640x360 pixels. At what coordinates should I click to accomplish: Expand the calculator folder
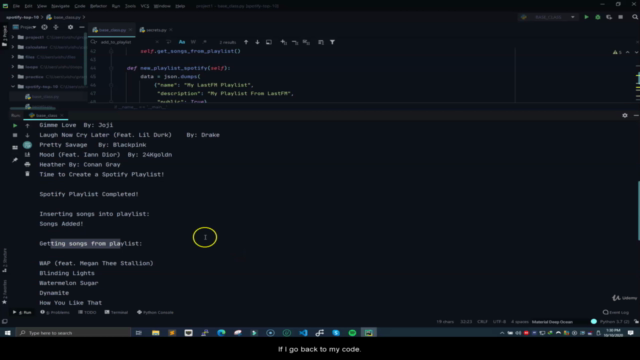pyautogui.click(x=13, y=47)
